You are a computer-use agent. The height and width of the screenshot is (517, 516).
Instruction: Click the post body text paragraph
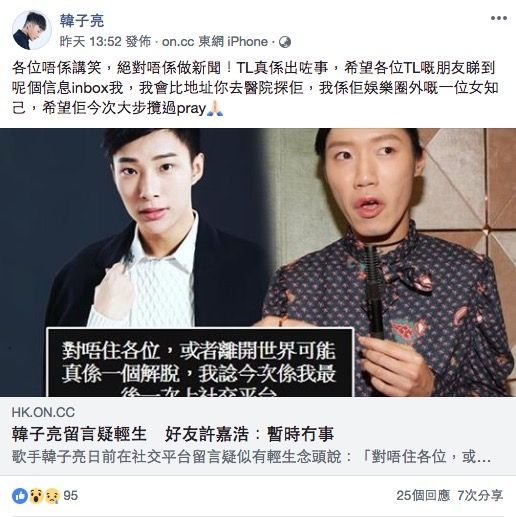255,88
